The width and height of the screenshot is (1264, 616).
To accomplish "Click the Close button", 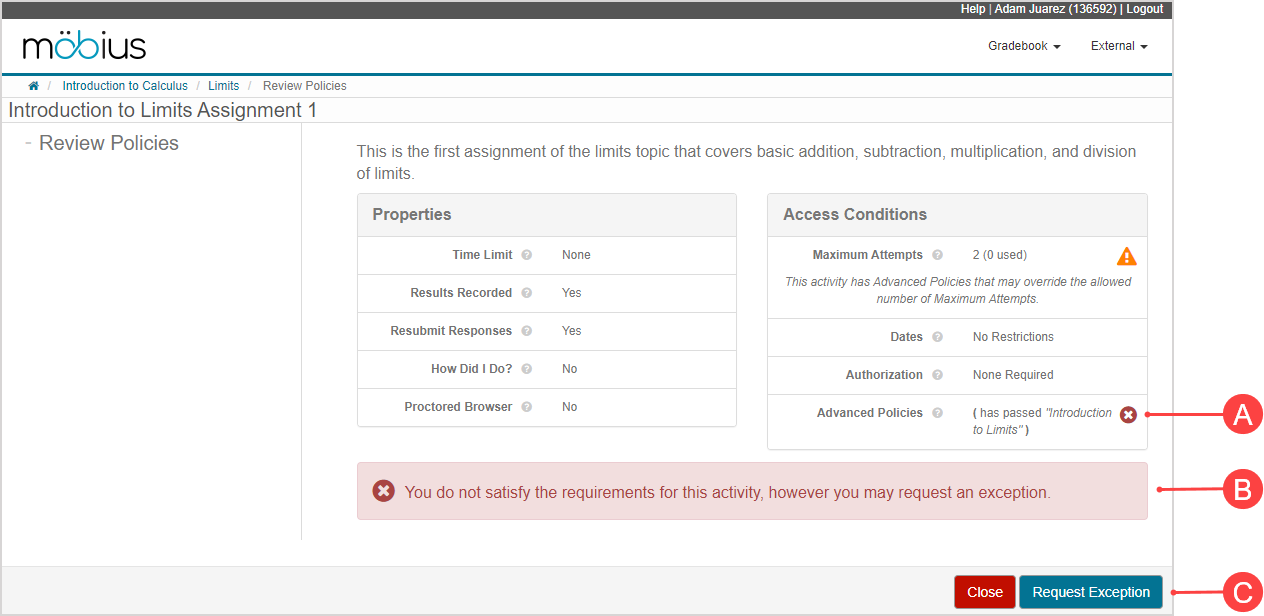I will pyautogui.click(x=984, y=591).
